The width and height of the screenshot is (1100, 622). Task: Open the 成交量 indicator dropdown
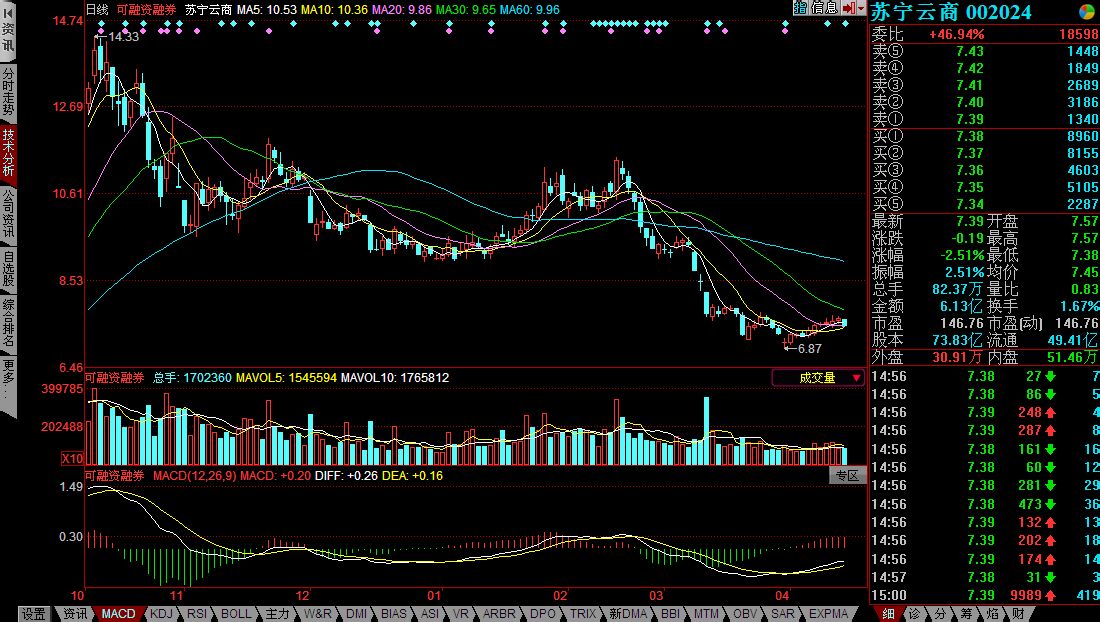click(818, 378)
